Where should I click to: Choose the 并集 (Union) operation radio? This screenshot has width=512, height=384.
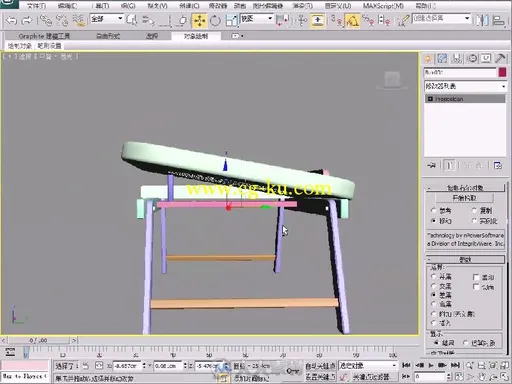coord(434,276)
